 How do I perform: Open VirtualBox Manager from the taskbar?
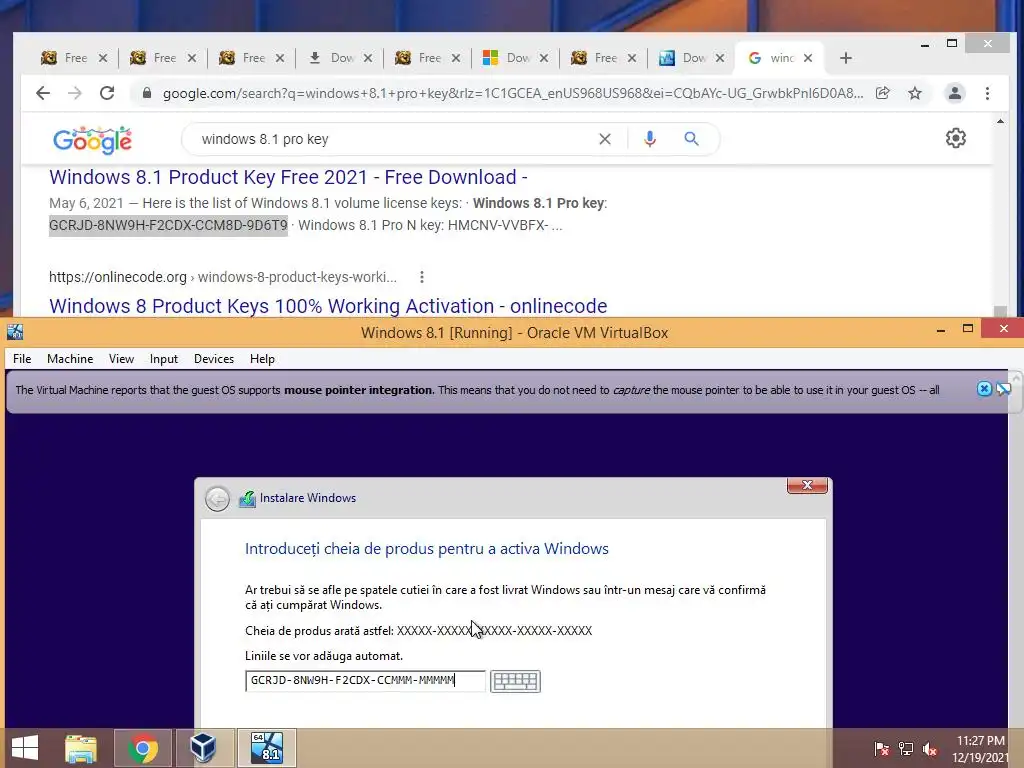click(203, 748)
